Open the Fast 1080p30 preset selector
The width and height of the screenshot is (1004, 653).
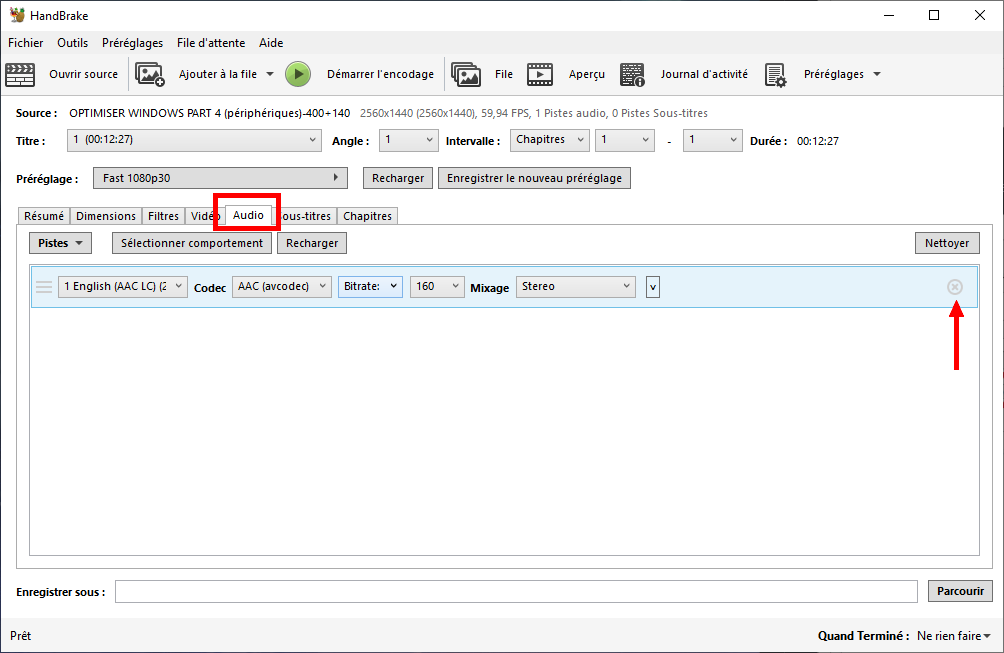click(x=220, y=178)
